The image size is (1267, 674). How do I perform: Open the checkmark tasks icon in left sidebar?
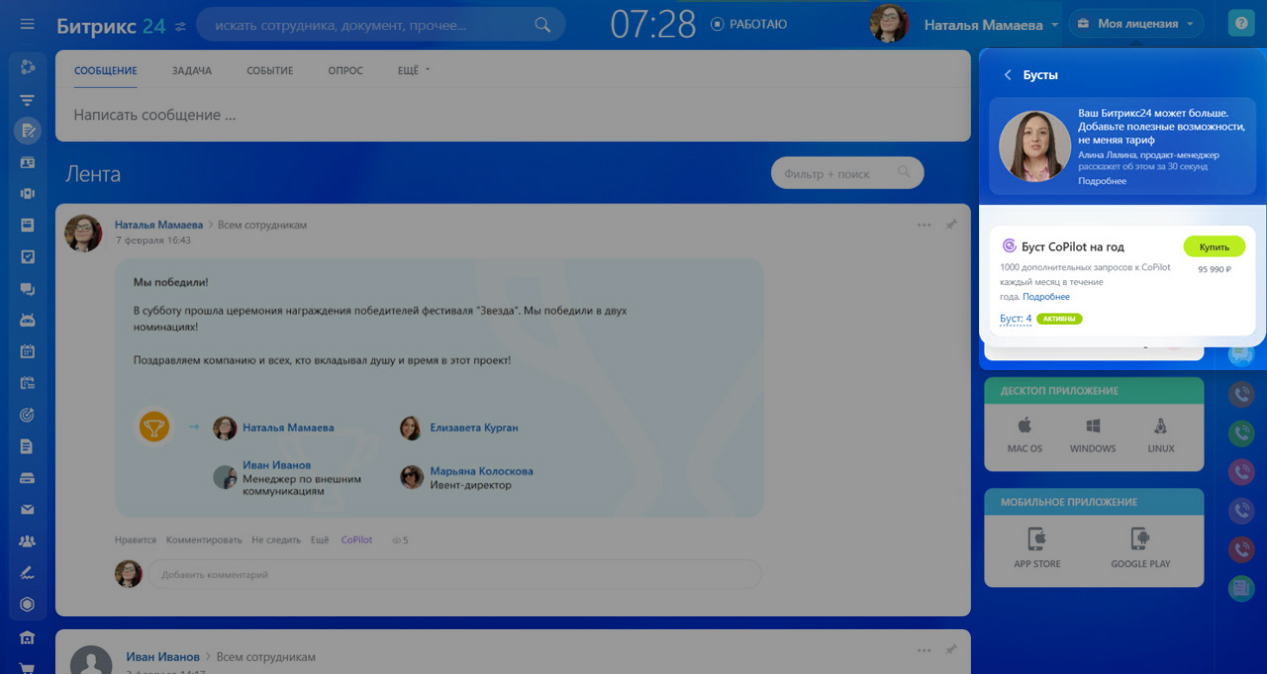(27, 257)
